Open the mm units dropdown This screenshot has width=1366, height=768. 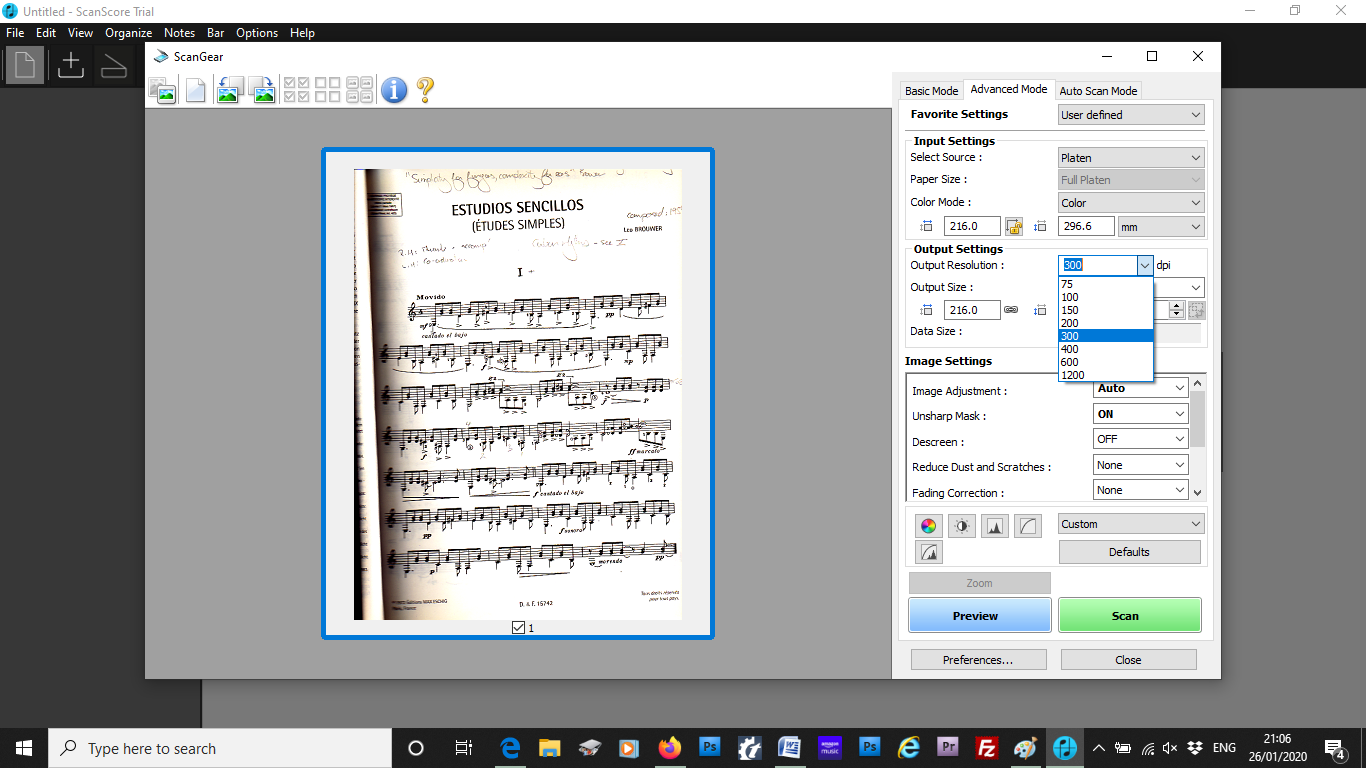point(1161,227)
